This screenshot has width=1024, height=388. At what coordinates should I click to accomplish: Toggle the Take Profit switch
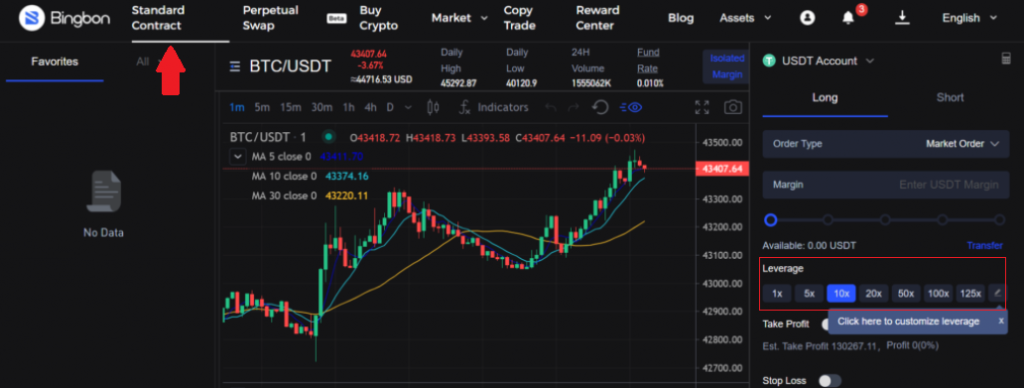824,324
